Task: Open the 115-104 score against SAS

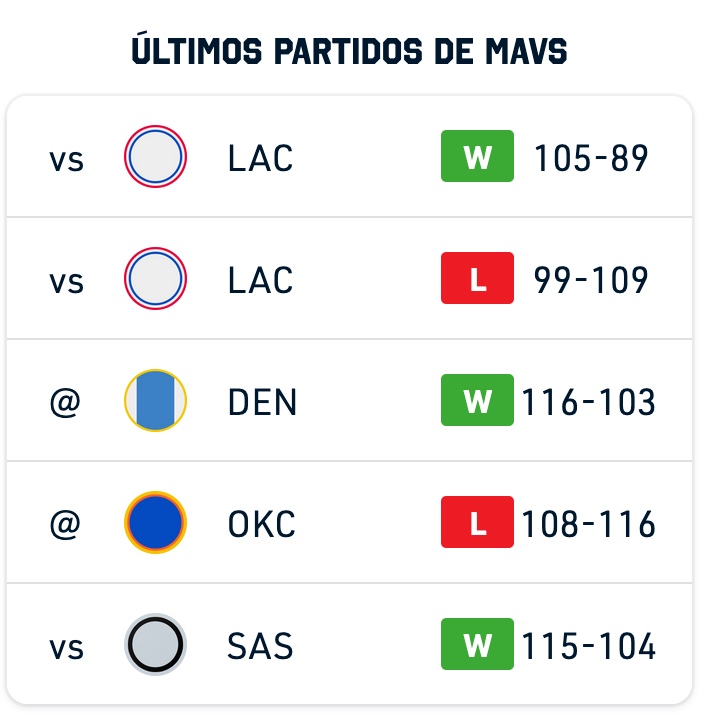Action: 588,646
